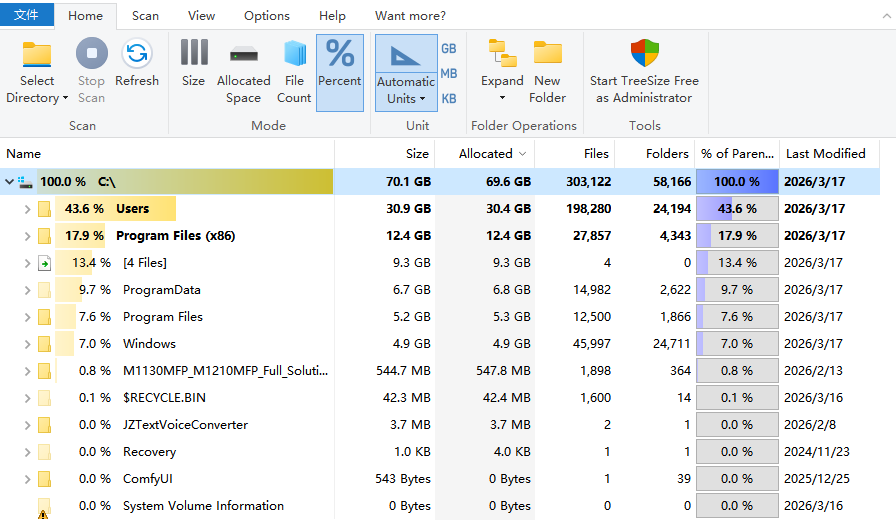Image resolution: width=896 pixels, height=520 pixels.
Task: Click the Last Modified column header
Action: [825, 154]
